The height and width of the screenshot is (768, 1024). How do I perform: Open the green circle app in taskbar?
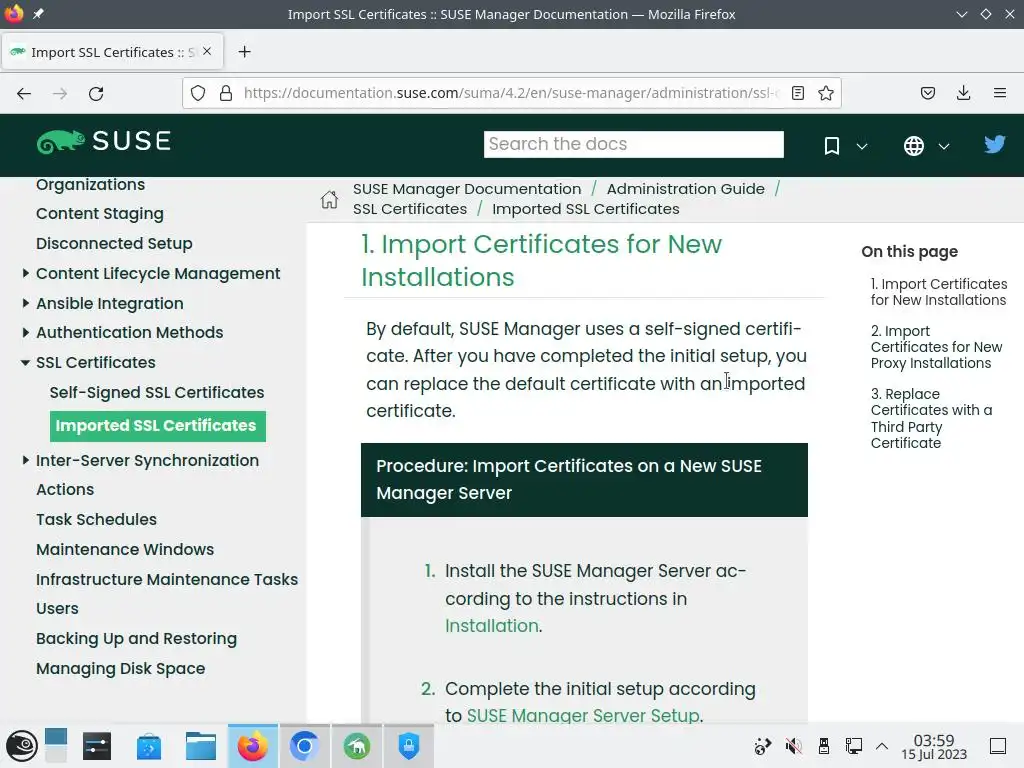tap(357, 746)
